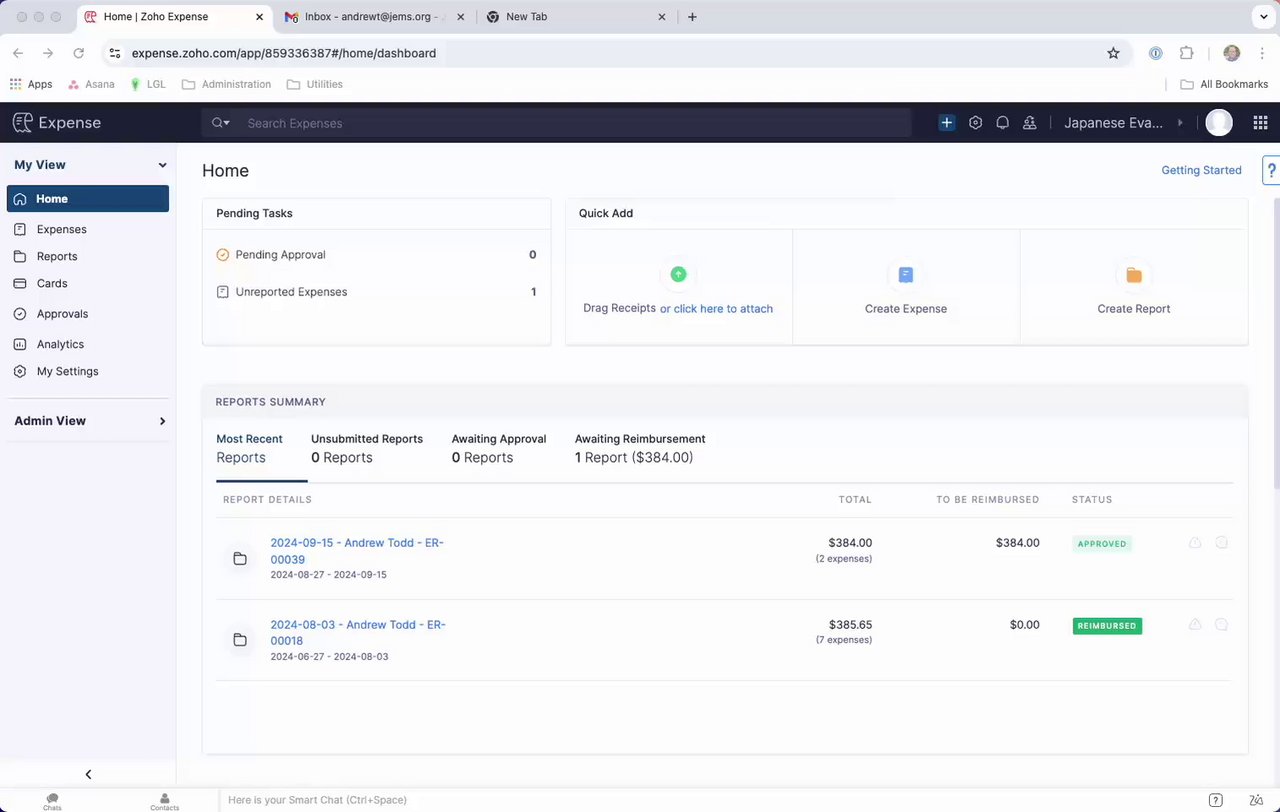The width and height of the screenshot is (1280, 812).
Task: Open the search filter dropdown
Action: (x=221, y=123)
